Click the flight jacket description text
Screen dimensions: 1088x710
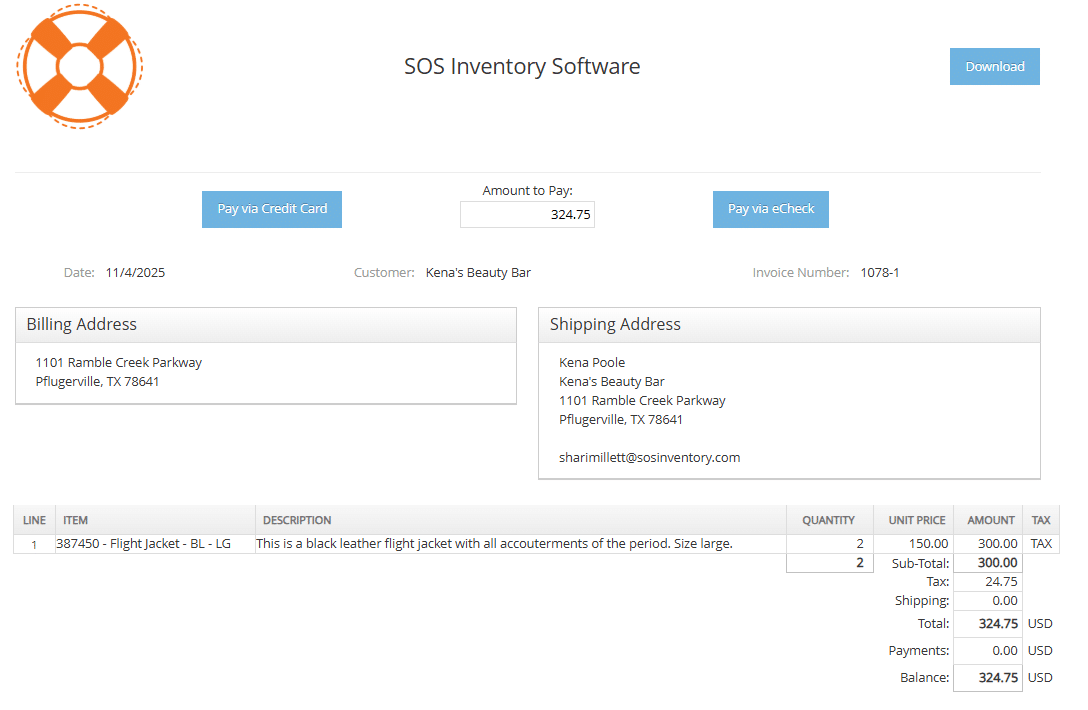tap(494, 544)
